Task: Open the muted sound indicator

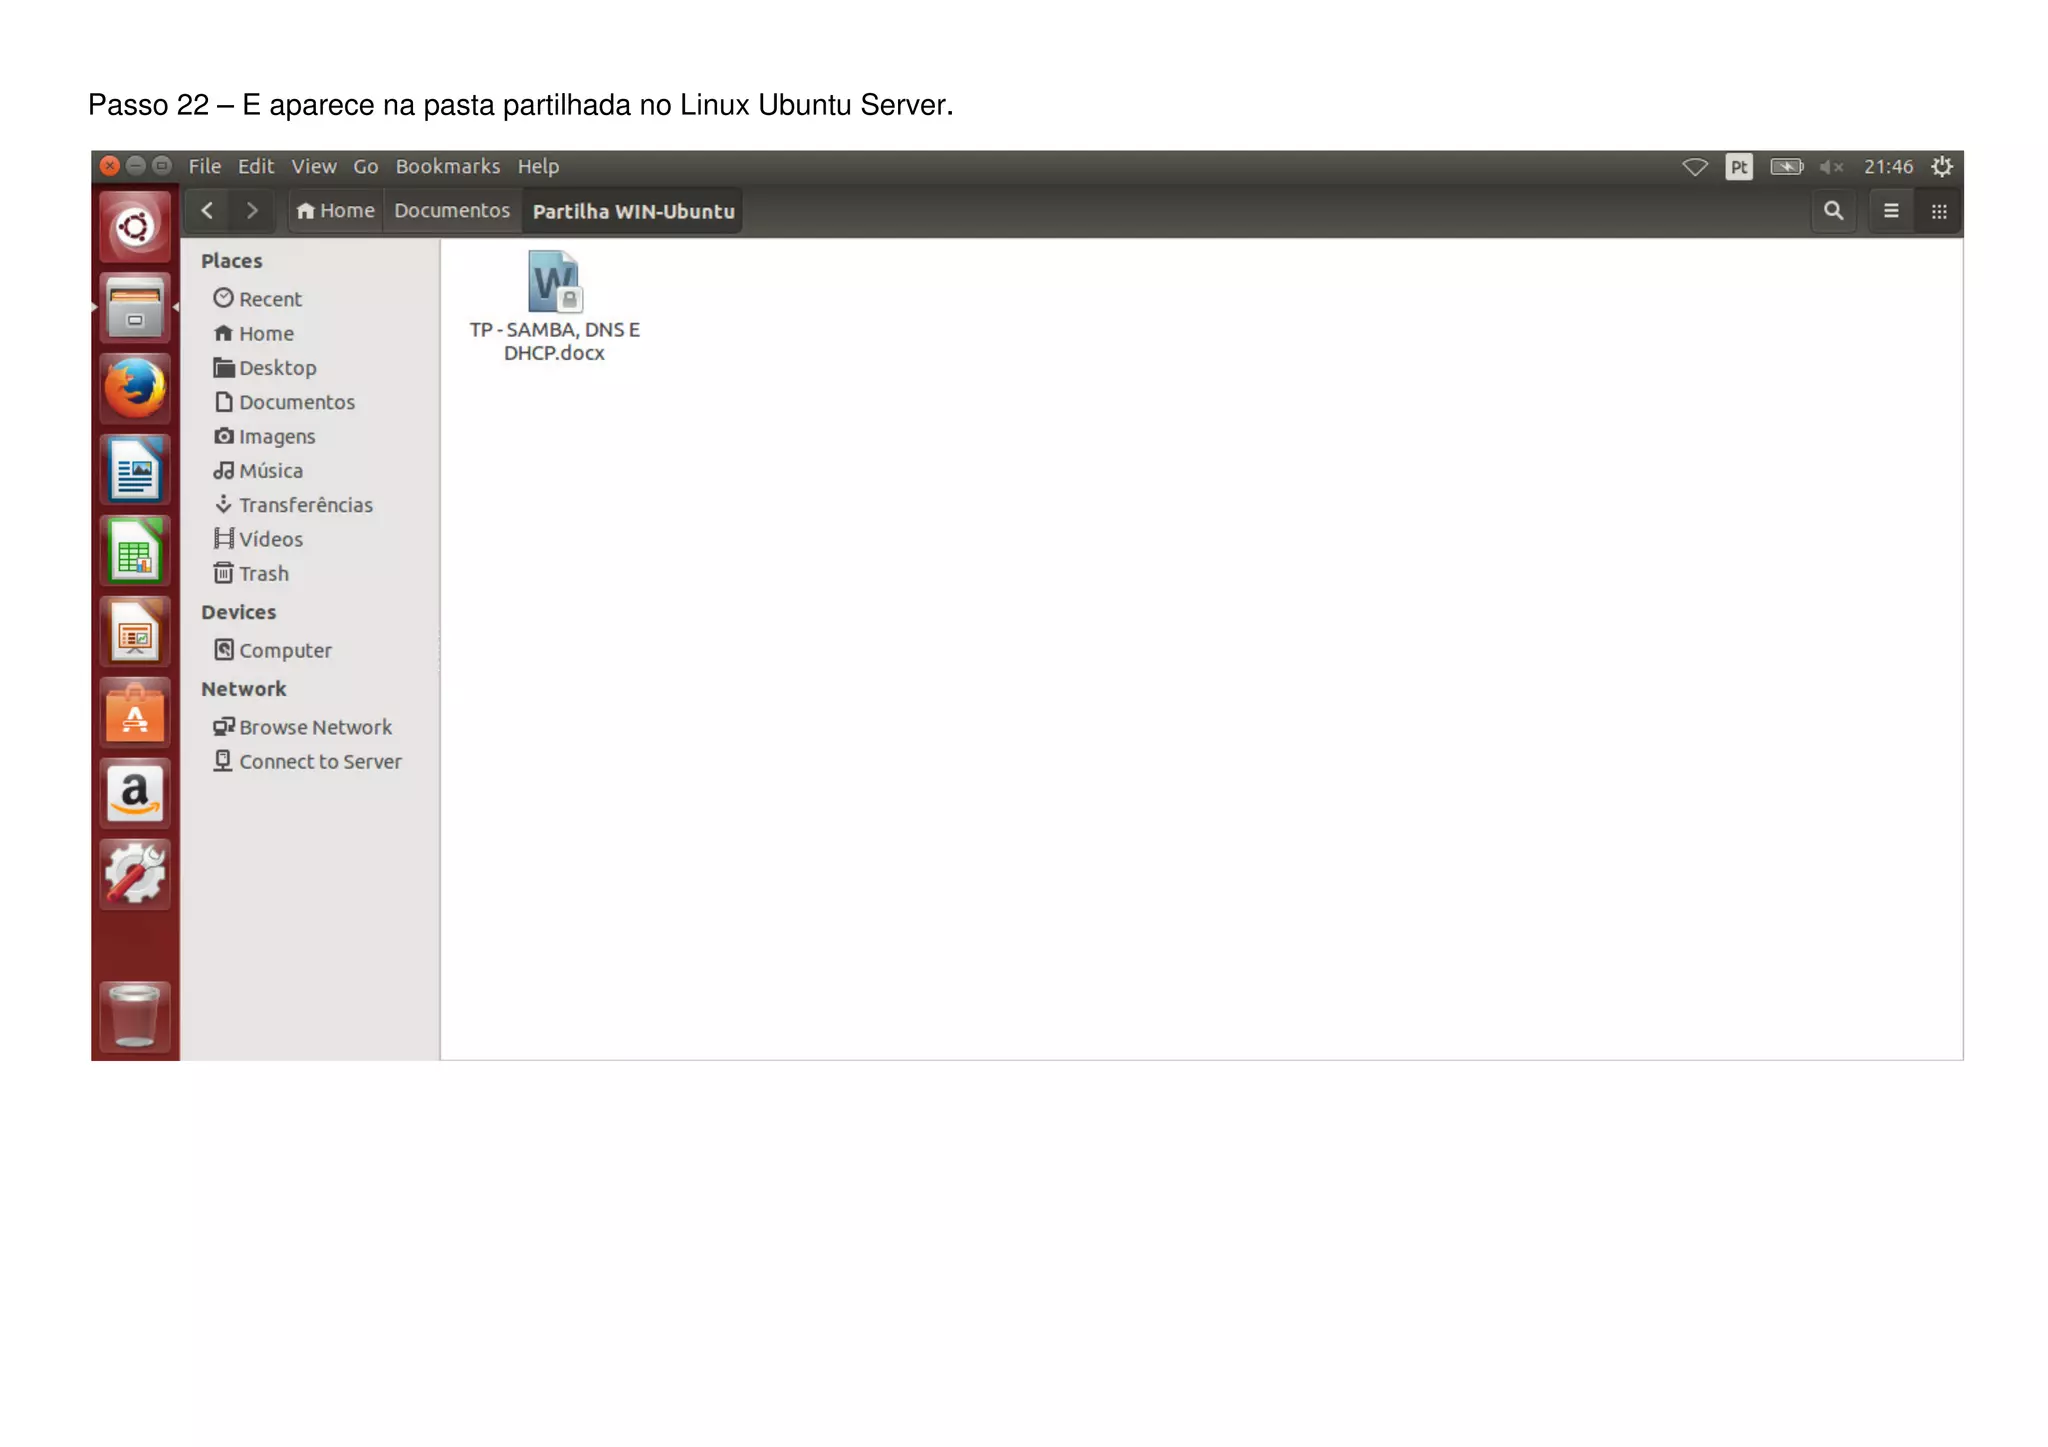Action: click(1831, 167)
